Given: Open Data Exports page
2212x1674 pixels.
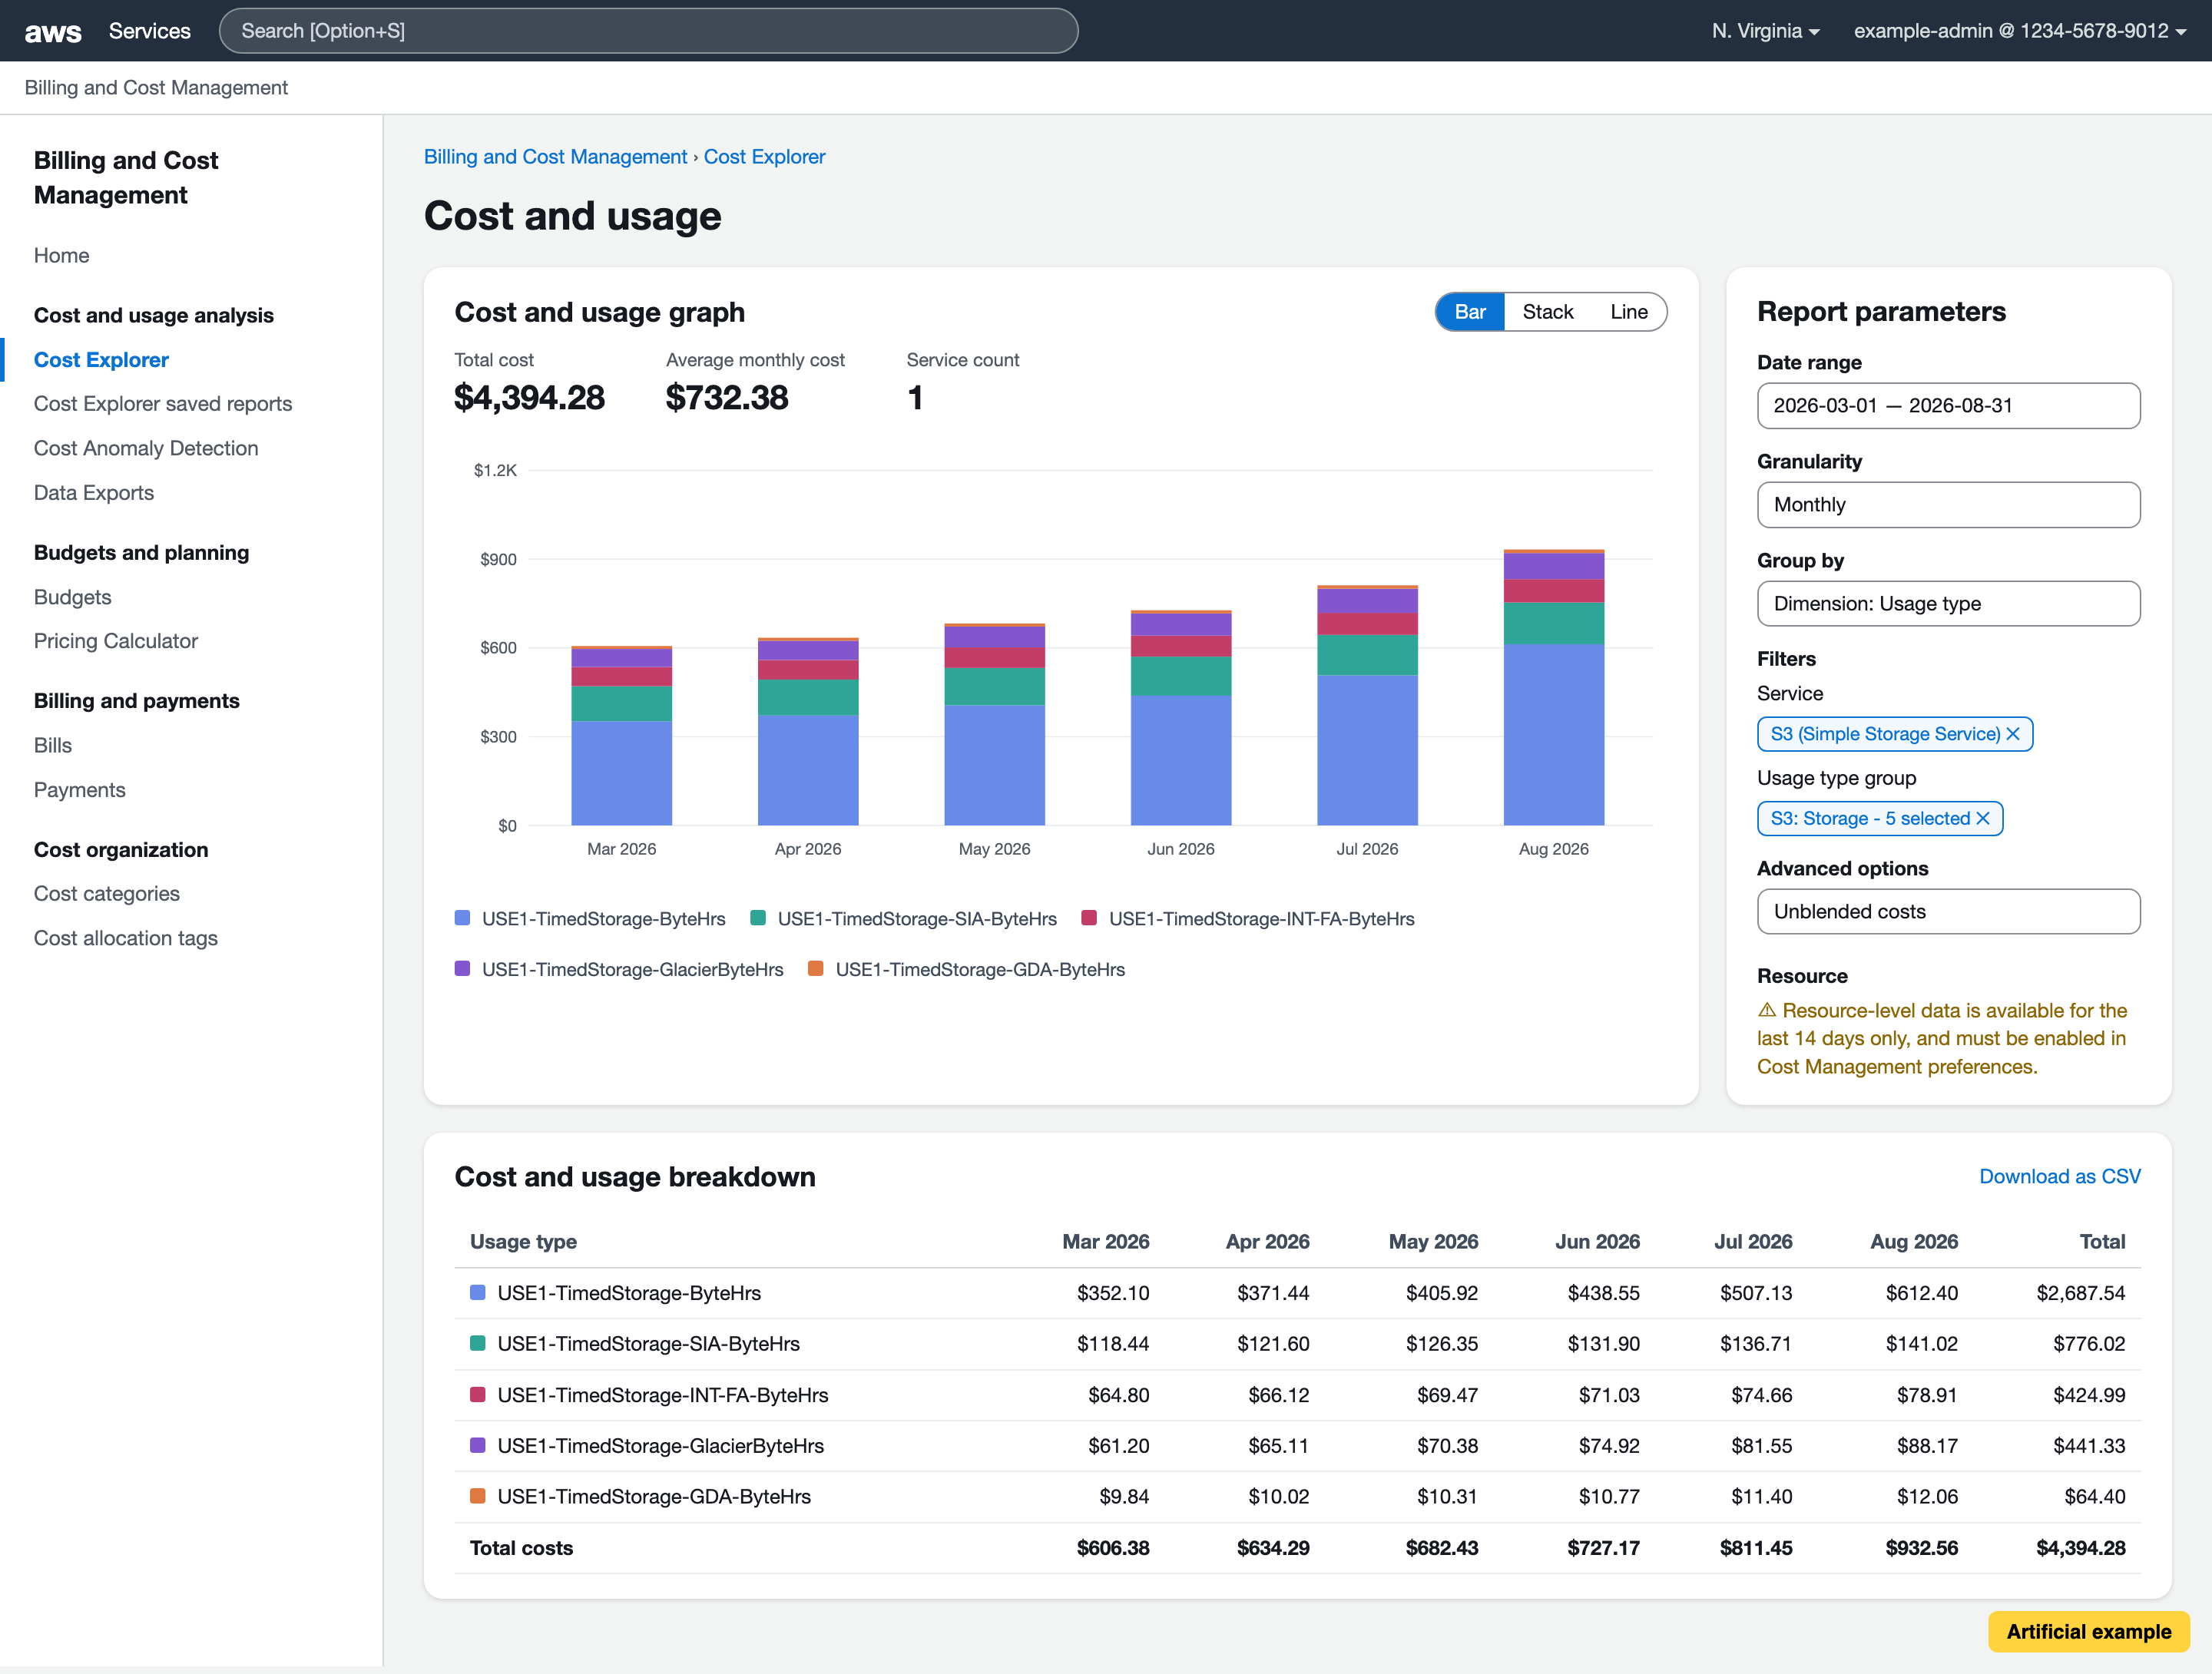Looking at the screenshot, I should click(94, 493).
